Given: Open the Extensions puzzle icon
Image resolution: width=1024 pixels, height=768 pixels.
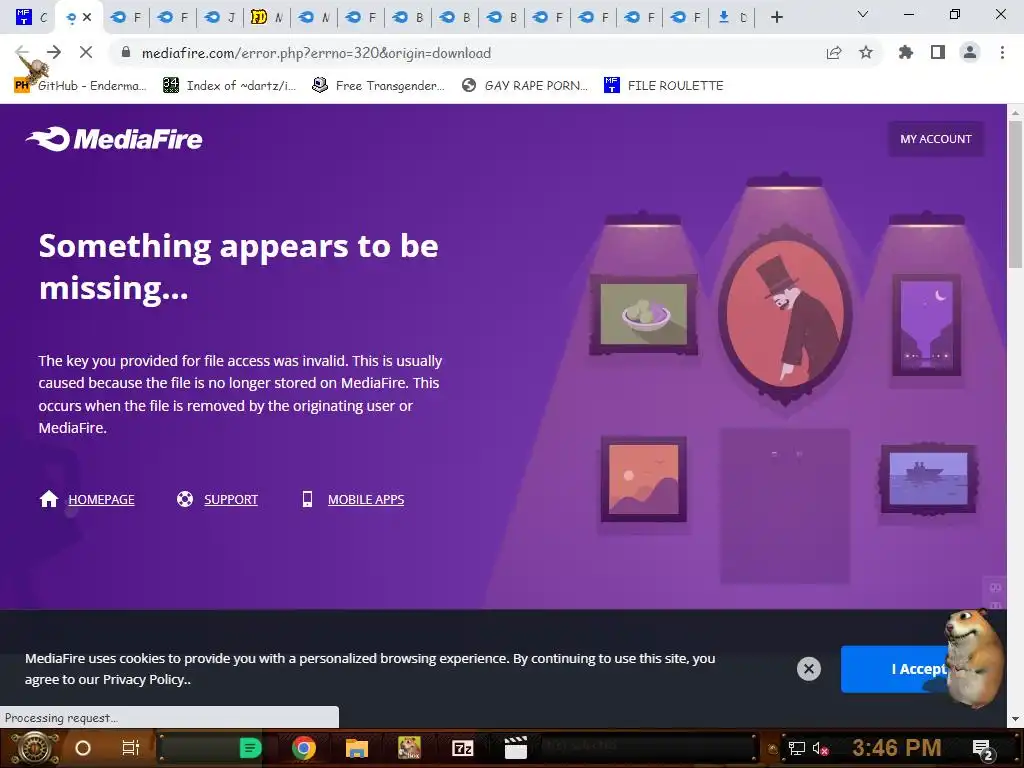Looking at the screenshot, I should point(906,52).
